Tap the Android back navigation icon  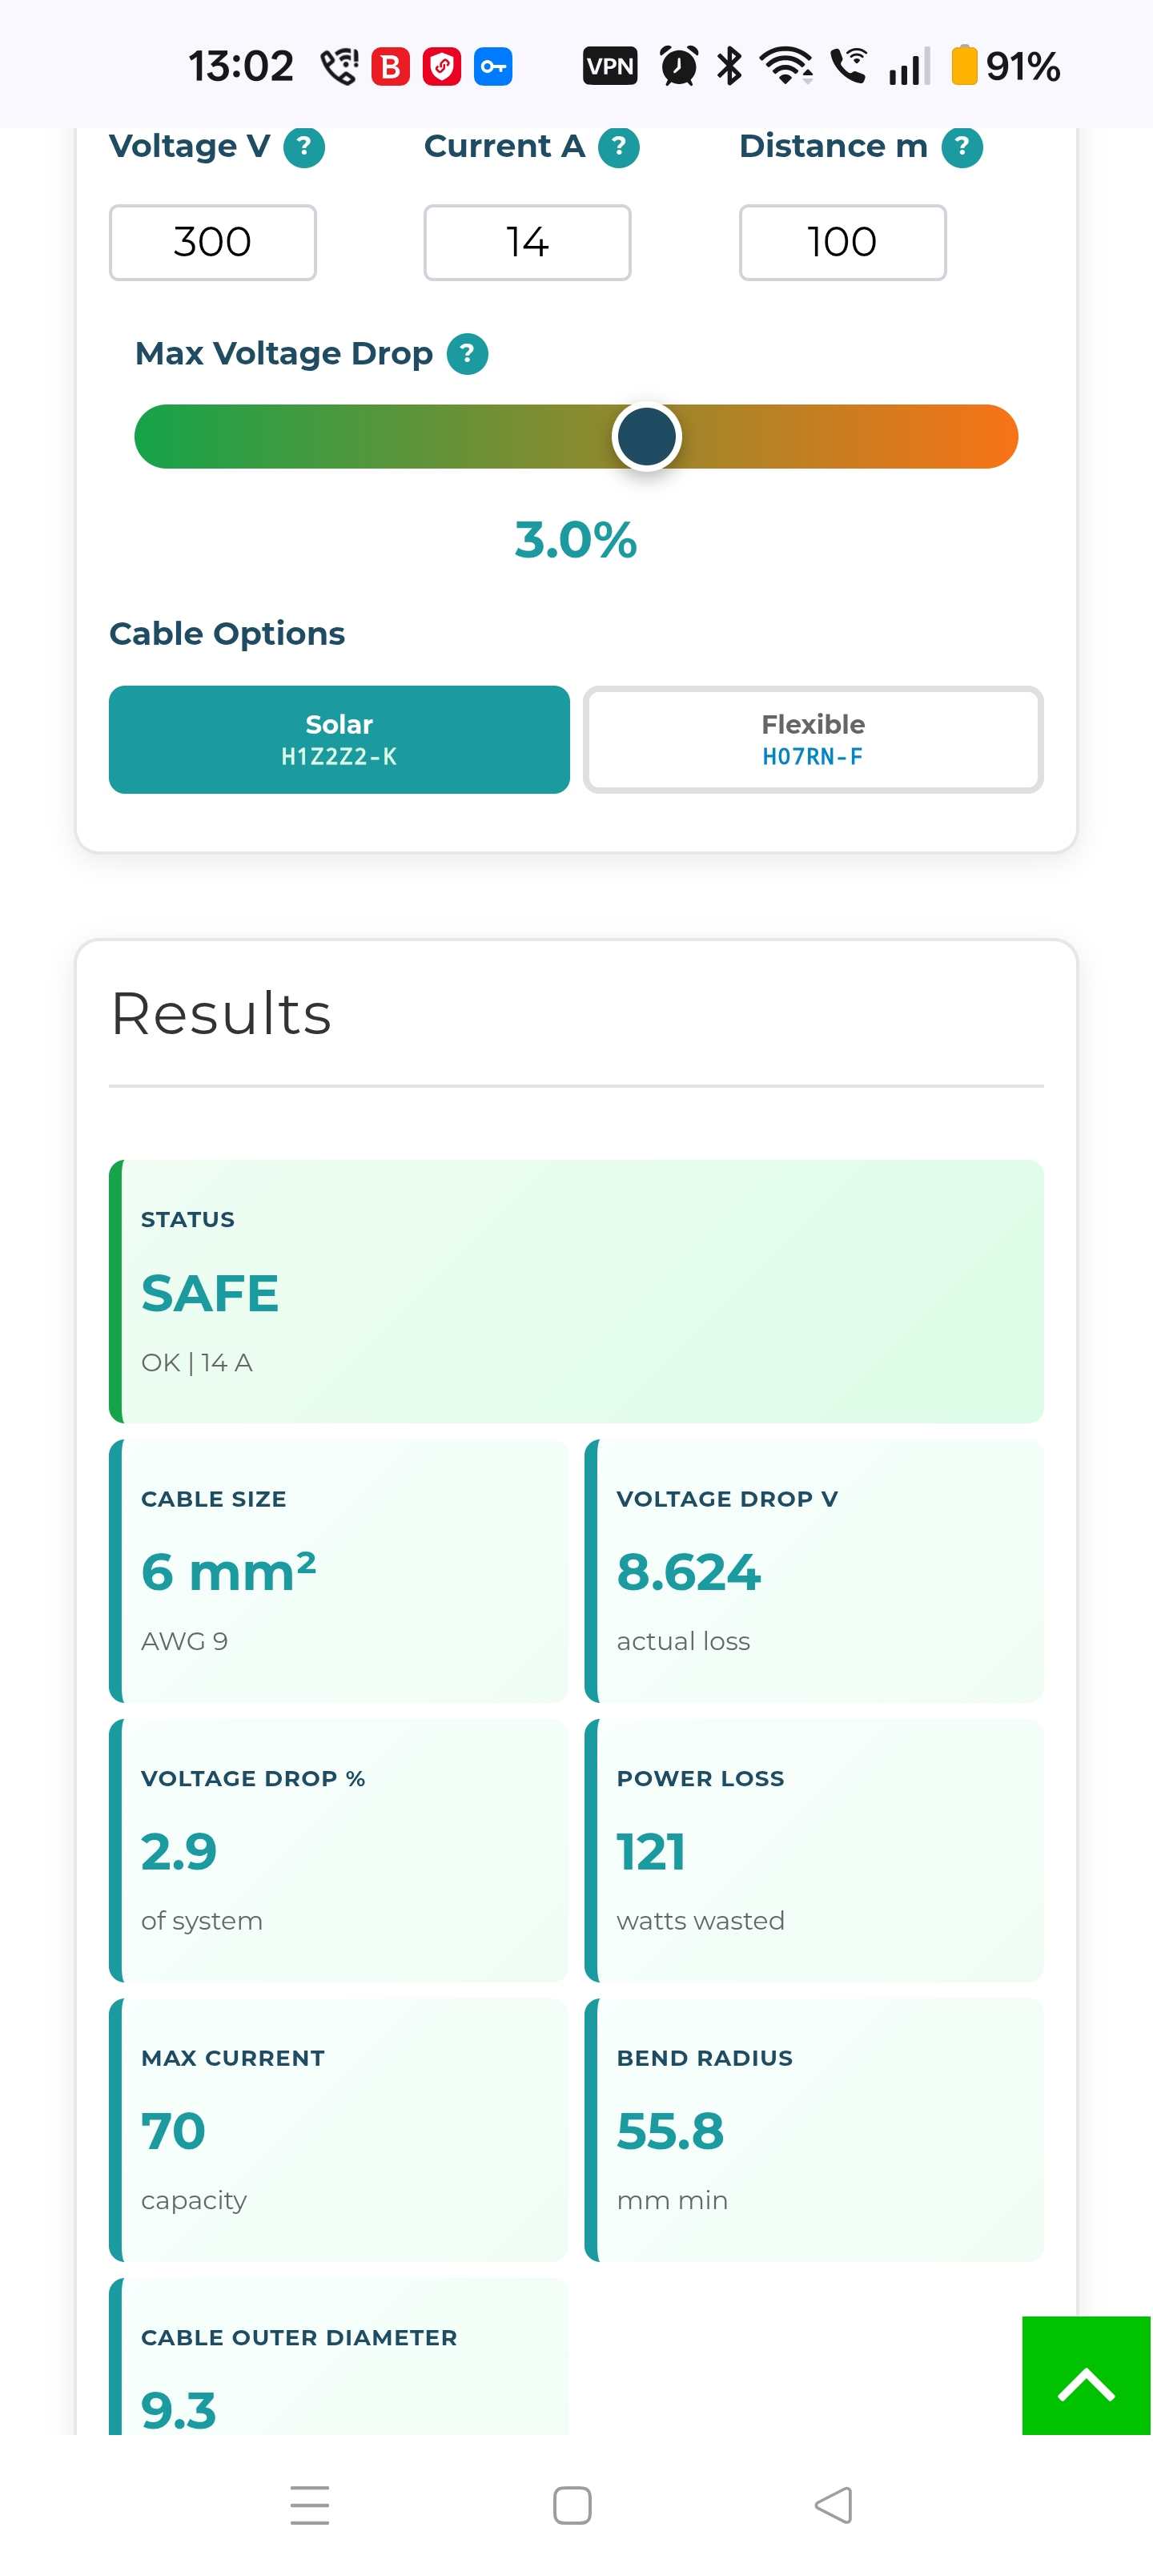(834, 2505)
